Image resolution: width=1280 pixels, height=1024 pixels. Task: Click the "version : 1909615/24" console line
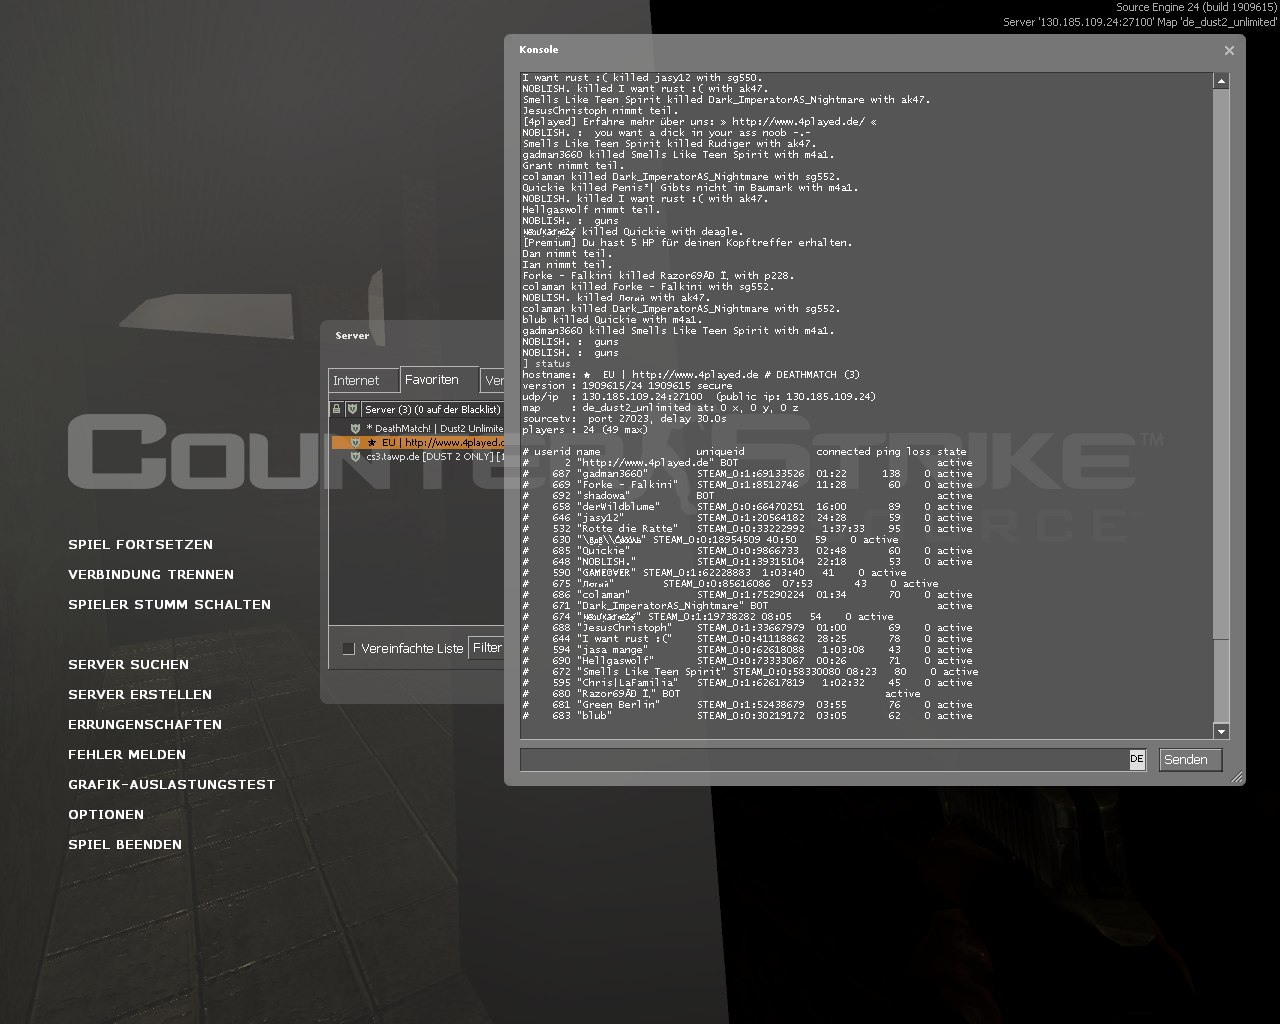(x=627, y=386)
